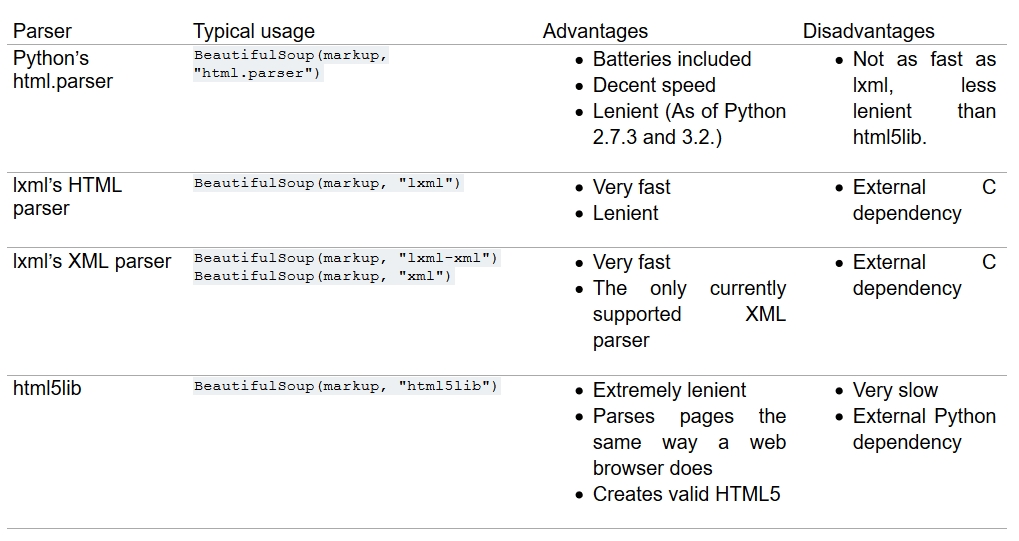1019x541 pixels.
Task: Click the "Not as fast as lxml" bullet
Action: (923, 98)
